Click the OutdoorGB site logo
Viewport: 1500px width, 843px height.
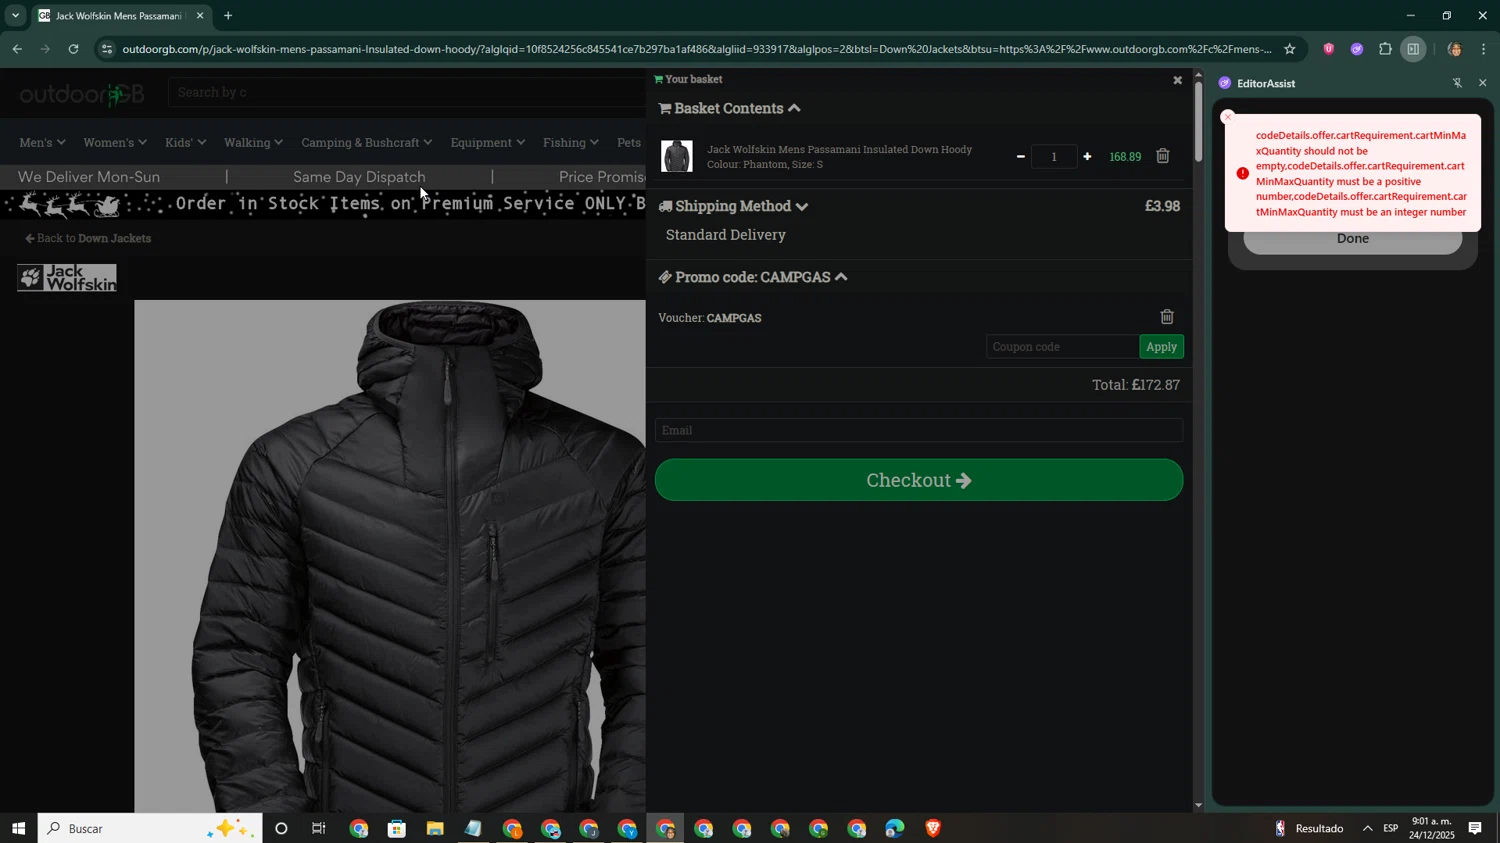[82, 95]
